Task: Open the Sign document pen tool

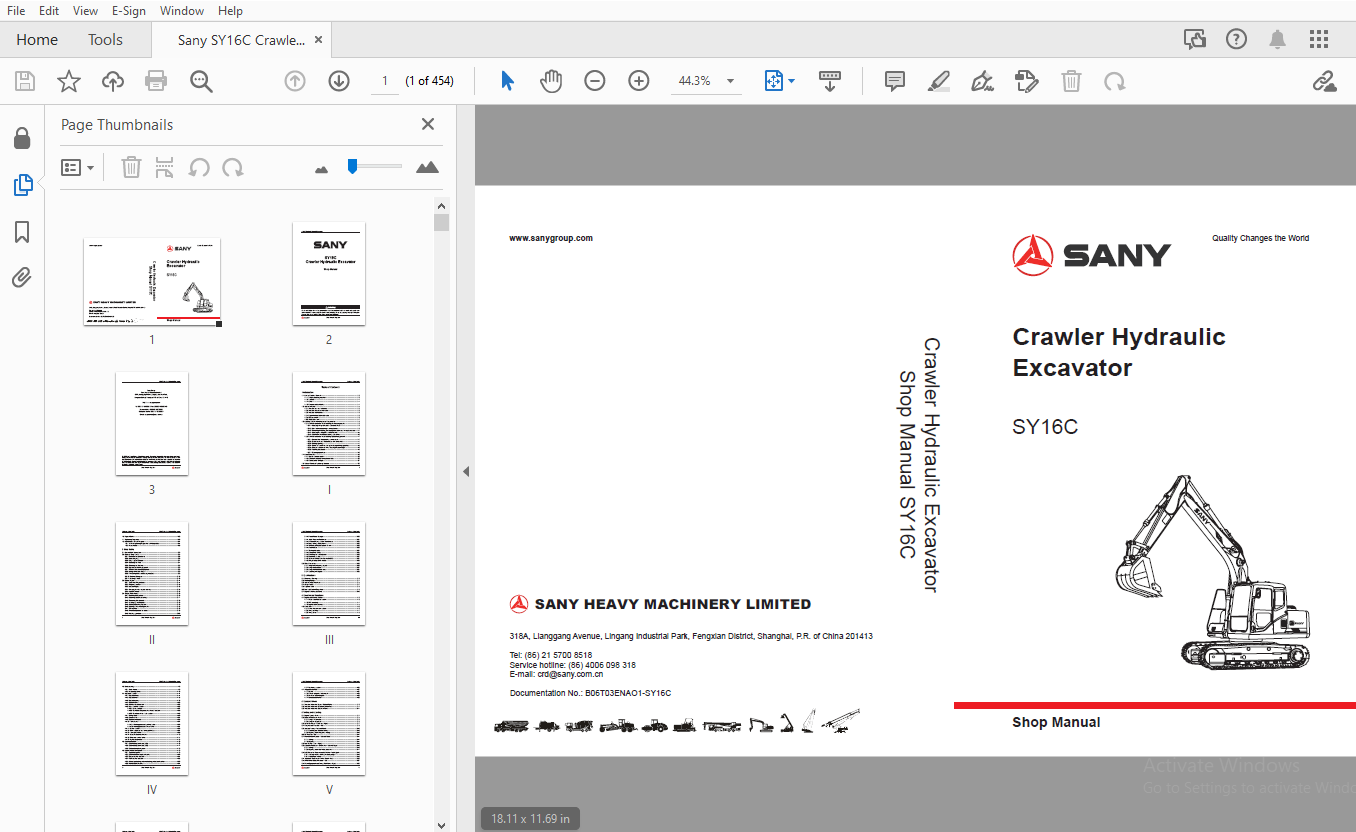Action: [983, 81]
